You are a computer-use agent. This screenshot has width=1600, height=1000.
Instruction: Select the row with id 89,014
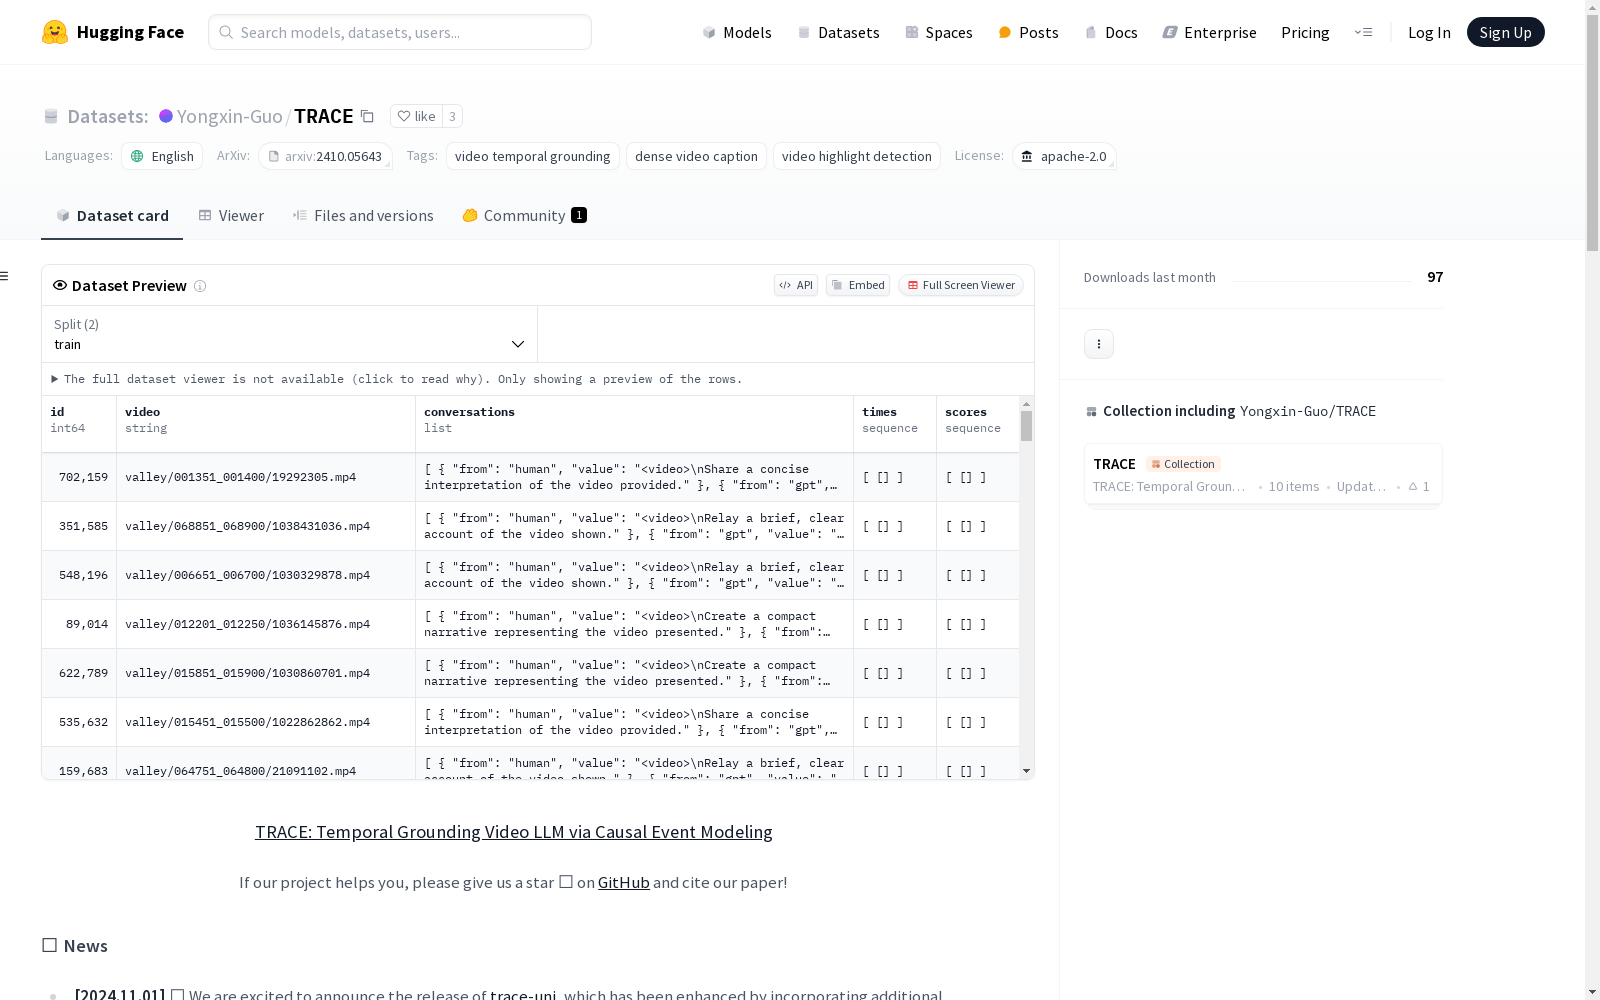tap(530, 624)
